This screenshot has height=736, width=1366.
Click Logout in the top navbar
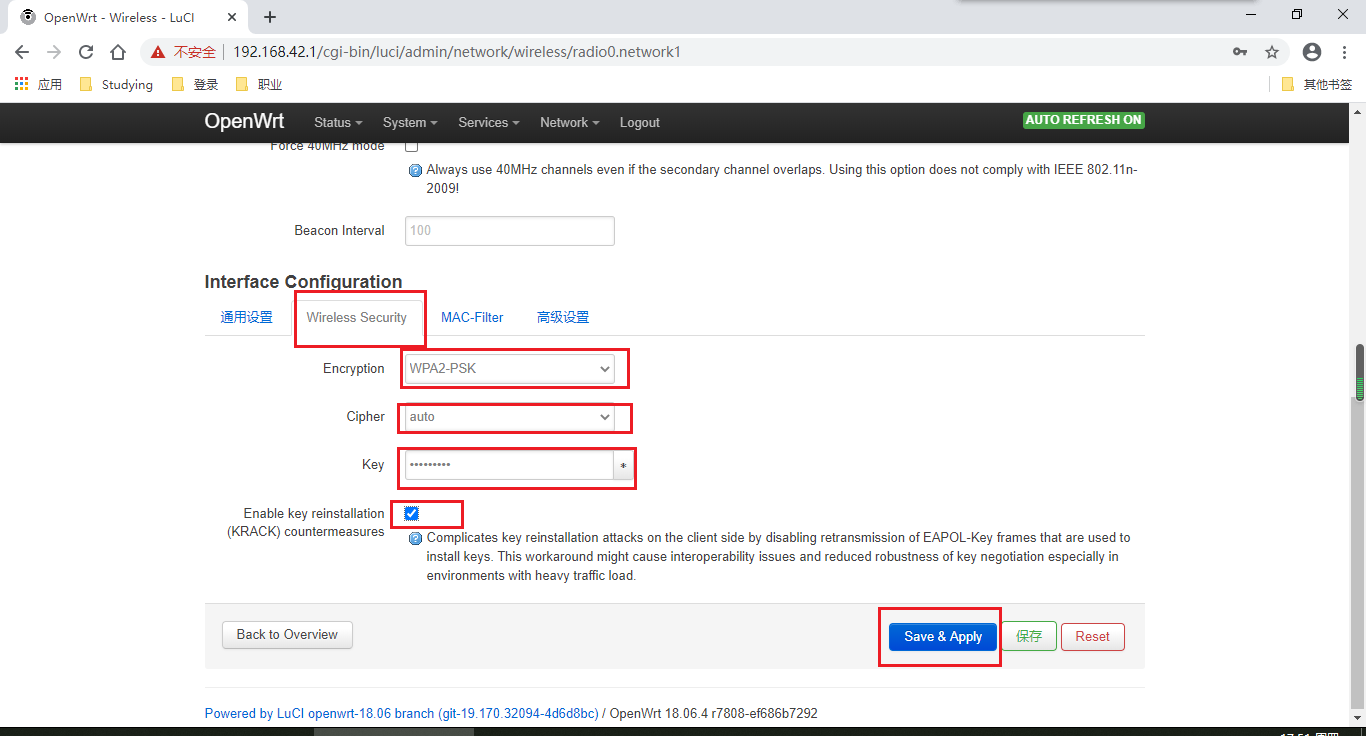pos(640,122)
